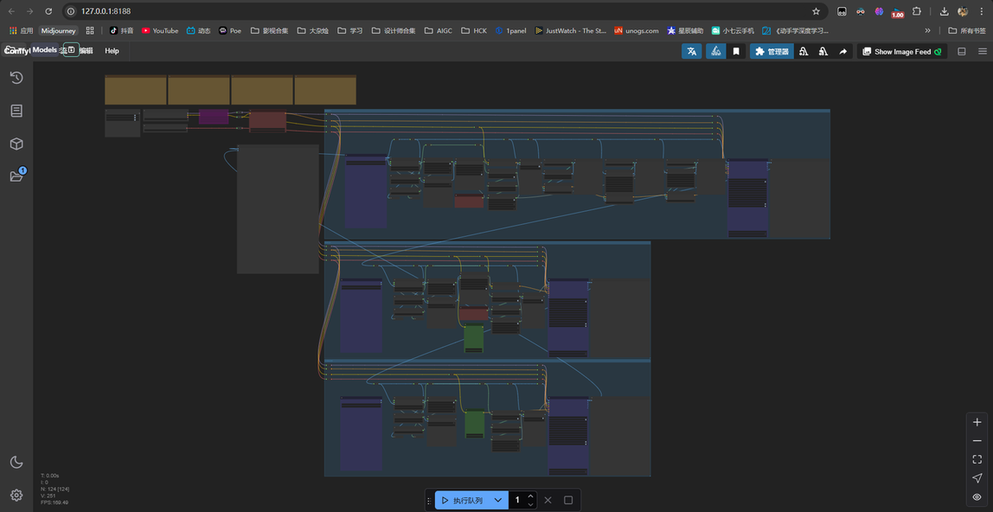Click the zoom out minus icon

click(x=977, y=441)
